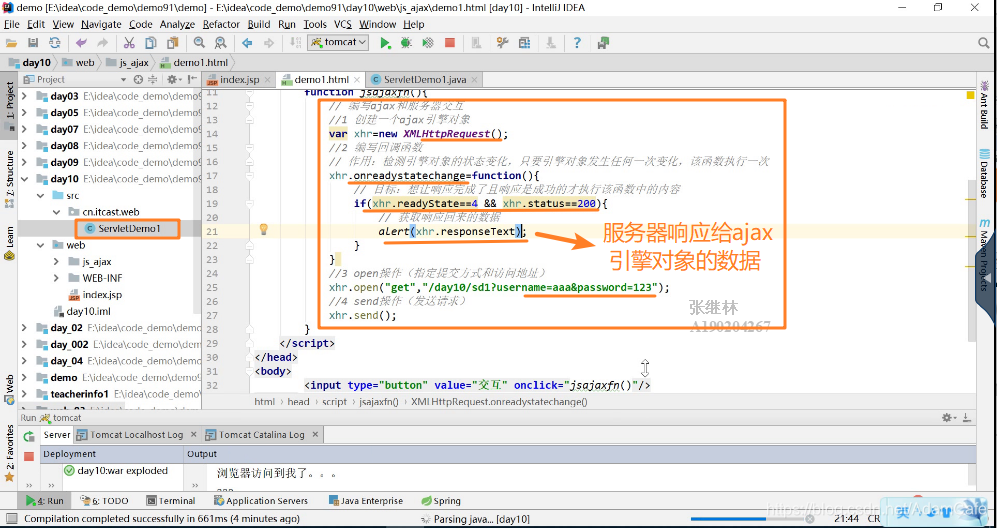
Task: Stop the server with the red square
Action: coord(450,43)
